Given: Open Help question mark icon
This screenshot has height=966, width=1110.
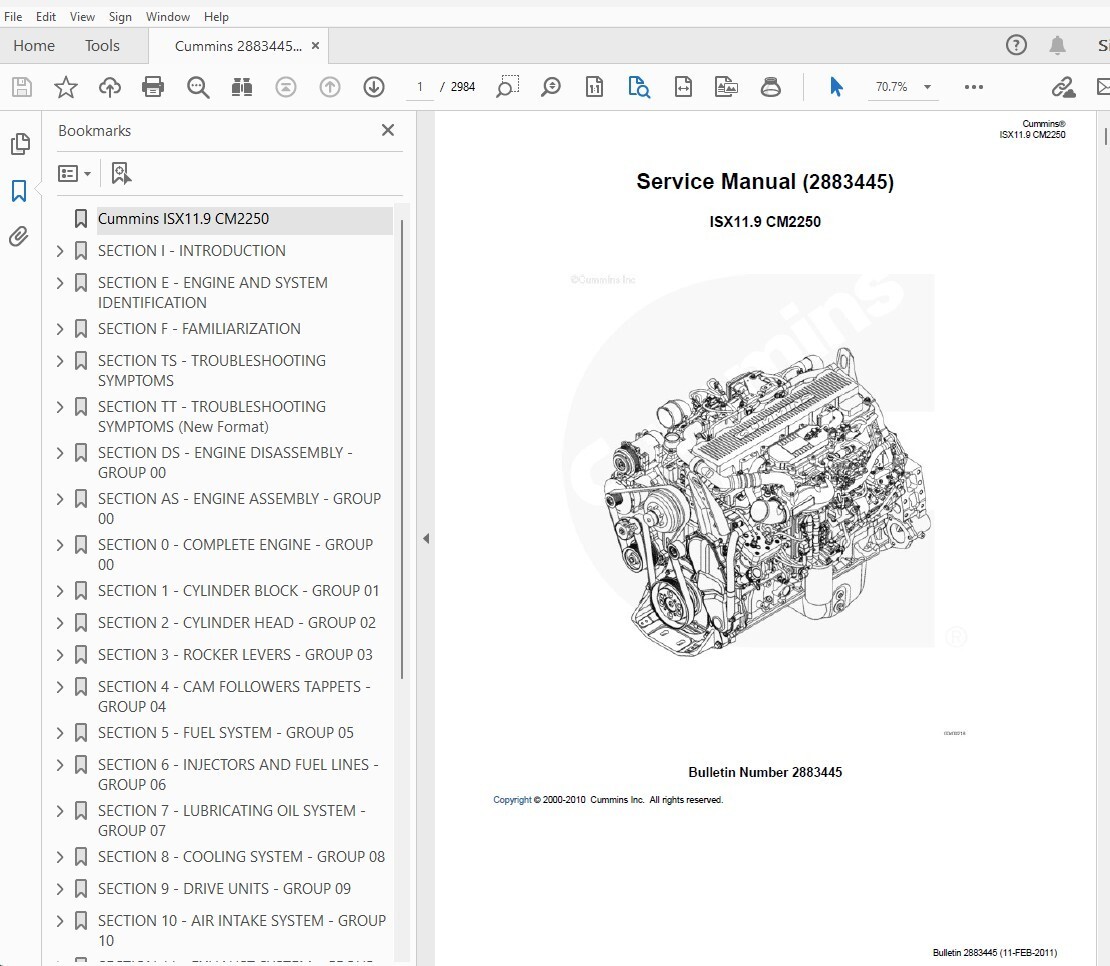Looking at the screenshot, I should (1016, 45).
